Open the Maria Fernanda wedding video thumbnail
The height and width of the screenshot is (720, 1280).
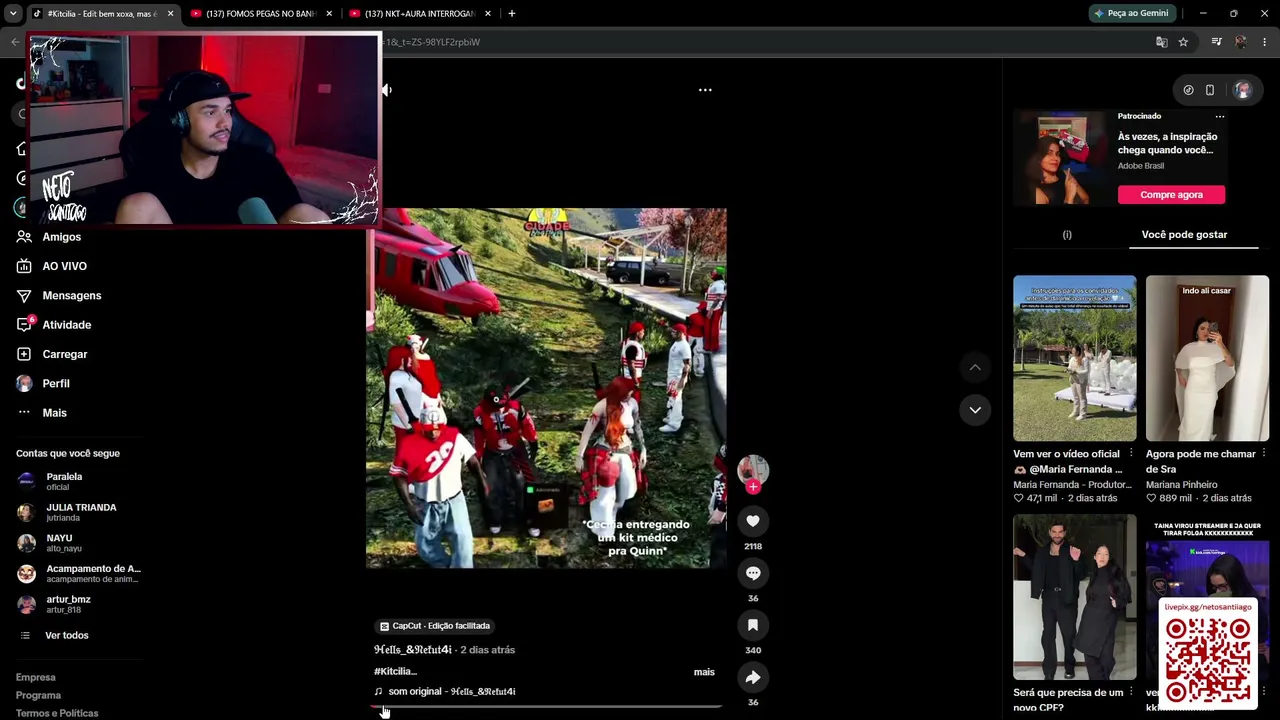point(1075,358)
